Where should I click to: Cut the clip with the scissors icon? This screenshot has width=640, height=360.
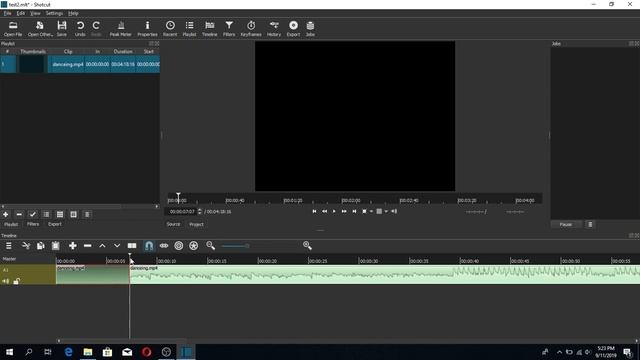tap(26, 246)
